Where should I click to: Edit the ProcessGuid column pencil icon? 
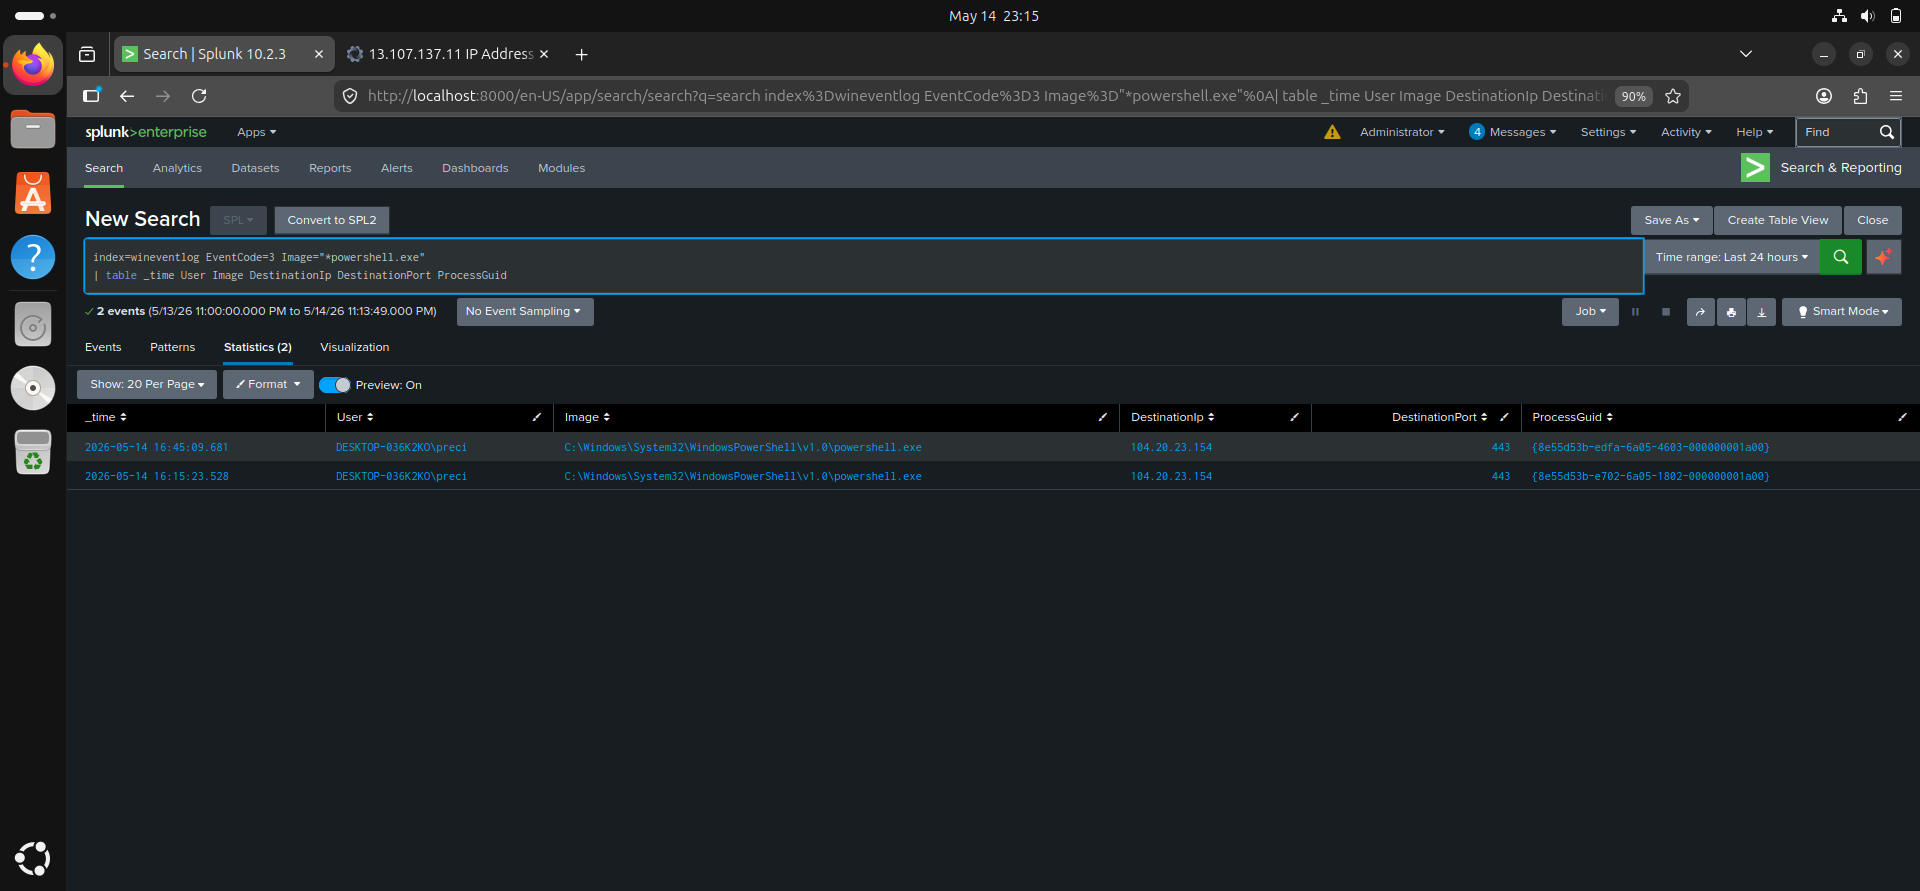click(1902, 417)
